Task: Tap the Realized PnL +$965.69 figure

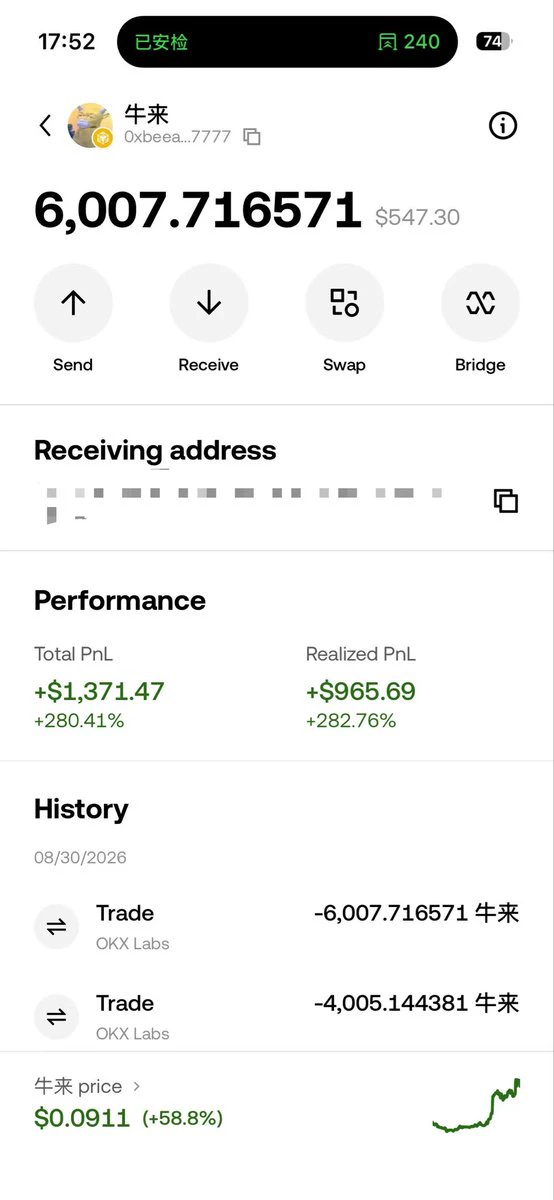Action: 361,691
